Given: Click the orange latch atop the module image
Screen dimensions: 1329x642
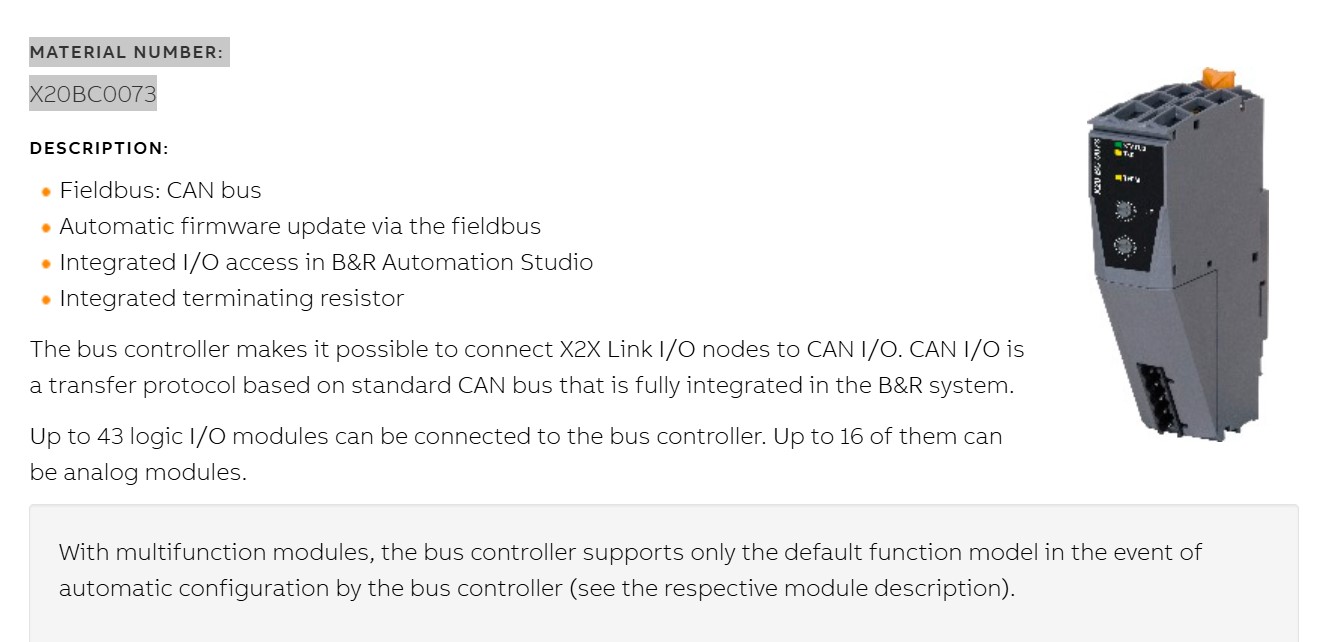Looking at the screenshot, I should (x=1218, y=77).
